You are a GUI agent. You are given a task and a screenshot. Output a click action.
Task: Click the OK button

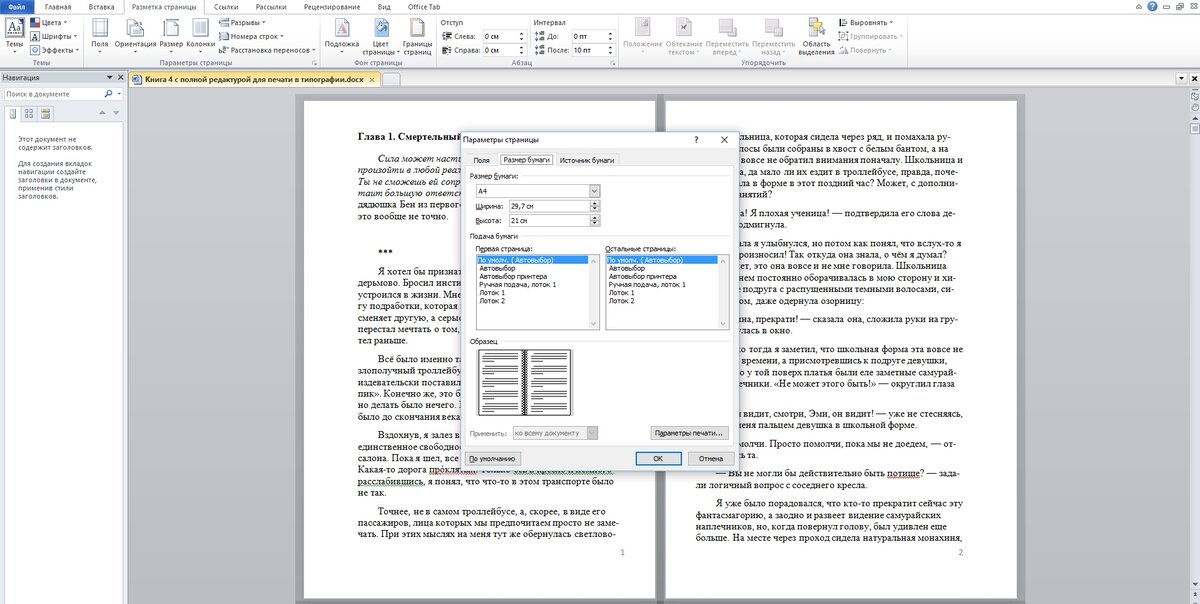tap(658, 458)
